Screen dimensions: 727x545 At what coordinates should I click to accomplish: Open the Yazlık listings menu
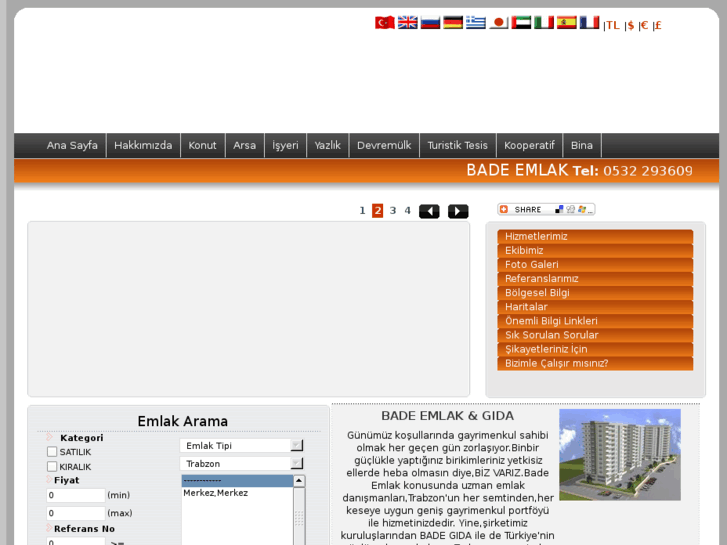coord(327,146)
